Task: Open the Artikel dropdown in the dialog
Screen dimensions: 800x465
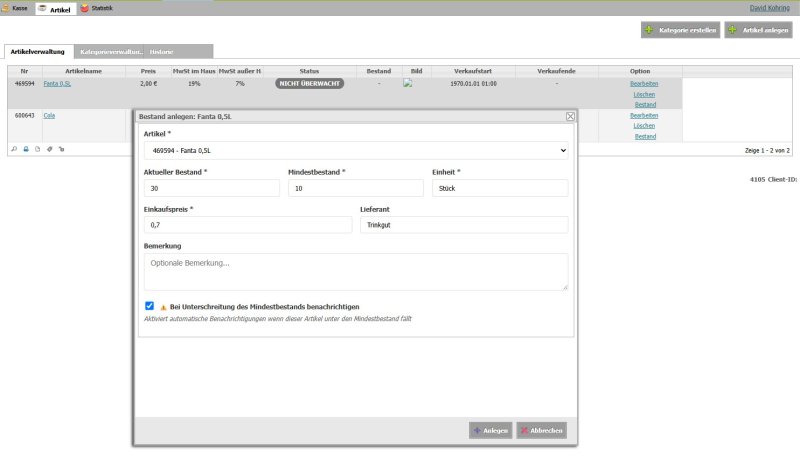Action: point(356,151)
